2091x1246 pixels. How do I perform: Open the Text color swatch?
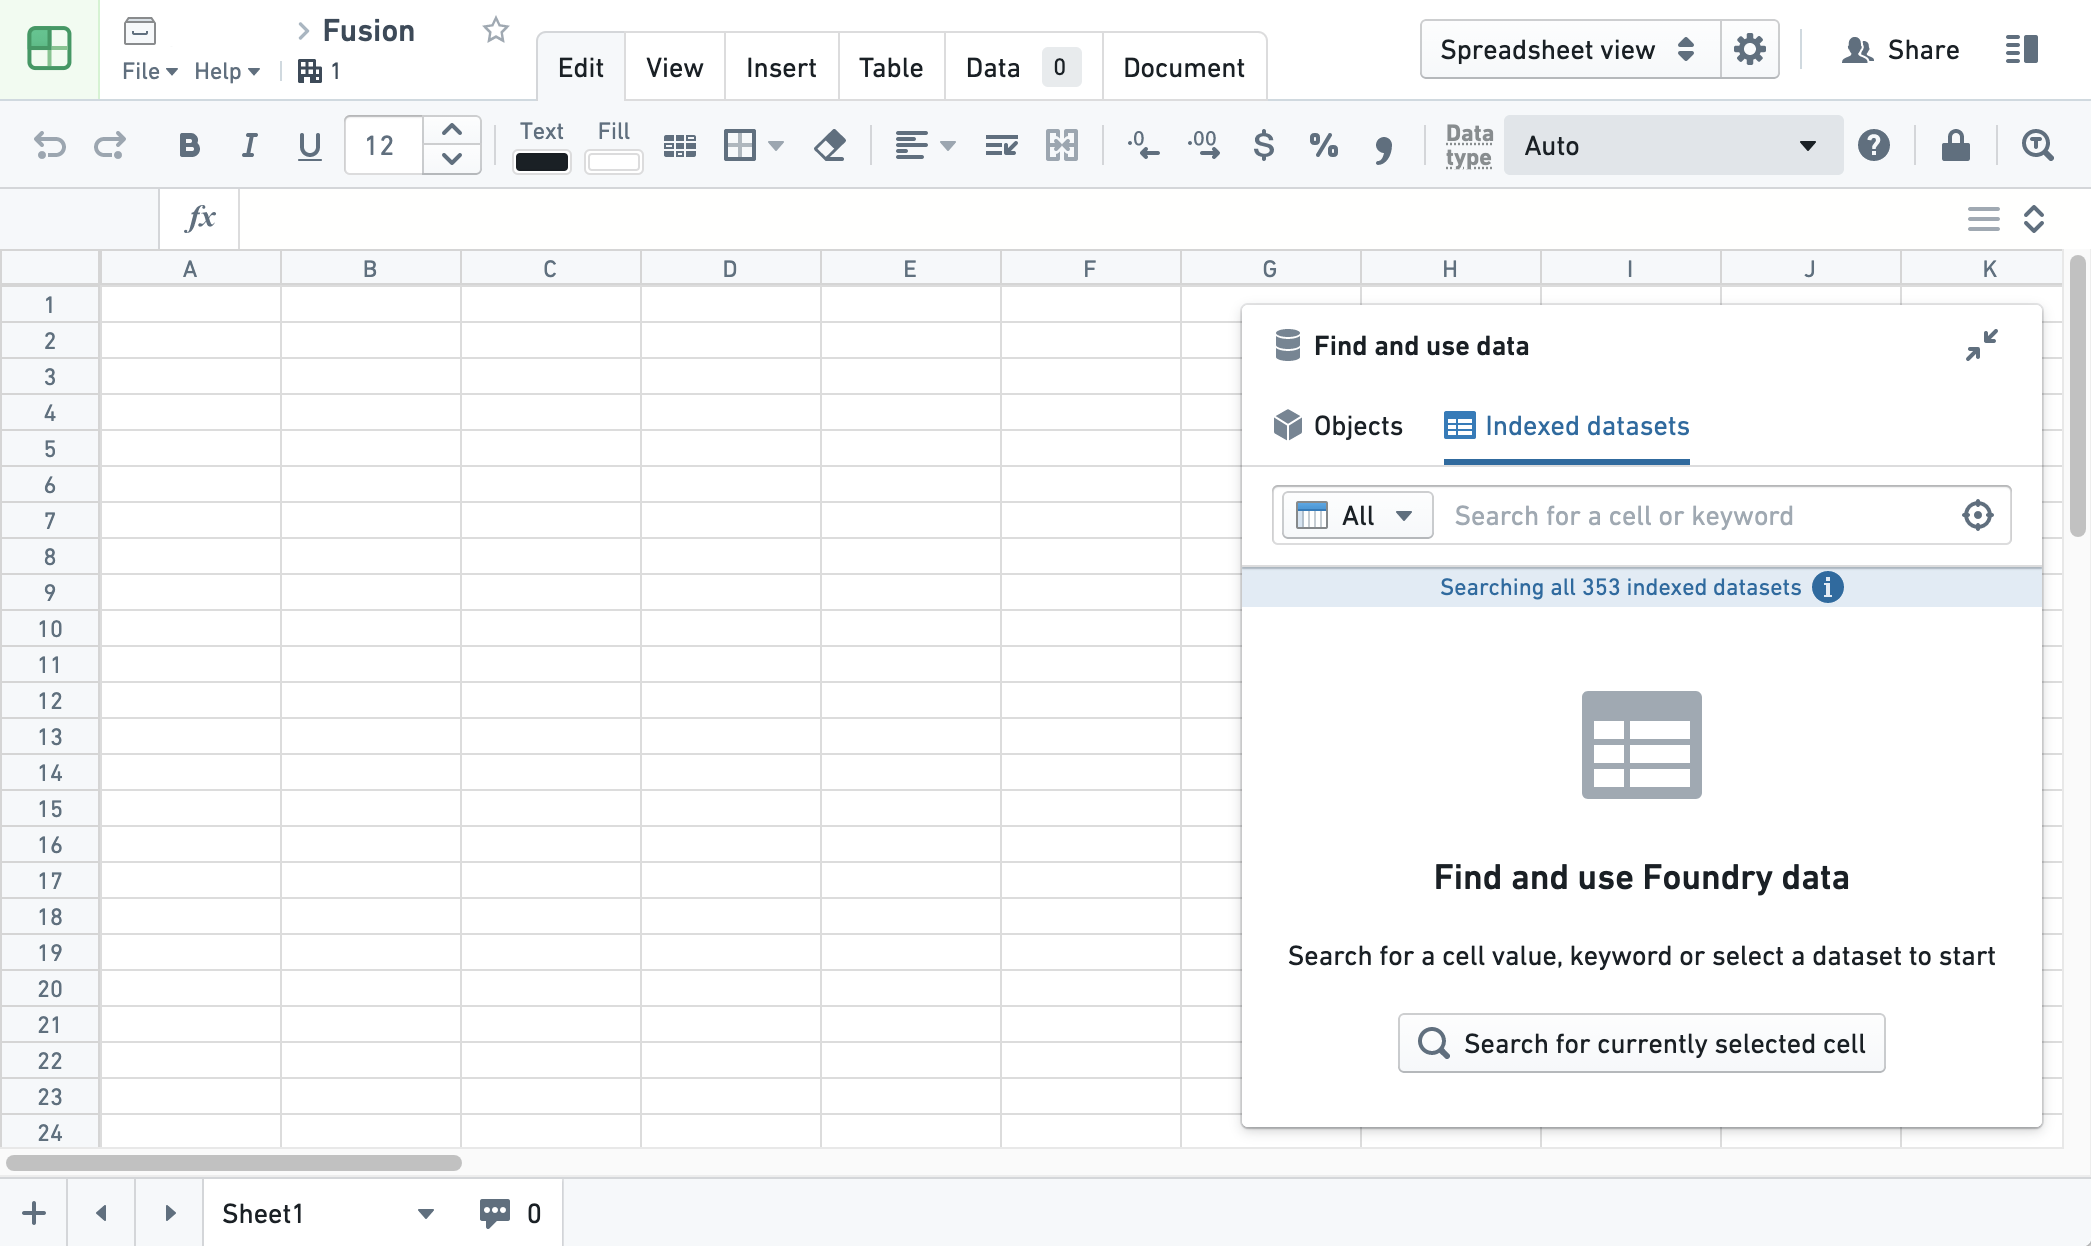pos(542,162)
